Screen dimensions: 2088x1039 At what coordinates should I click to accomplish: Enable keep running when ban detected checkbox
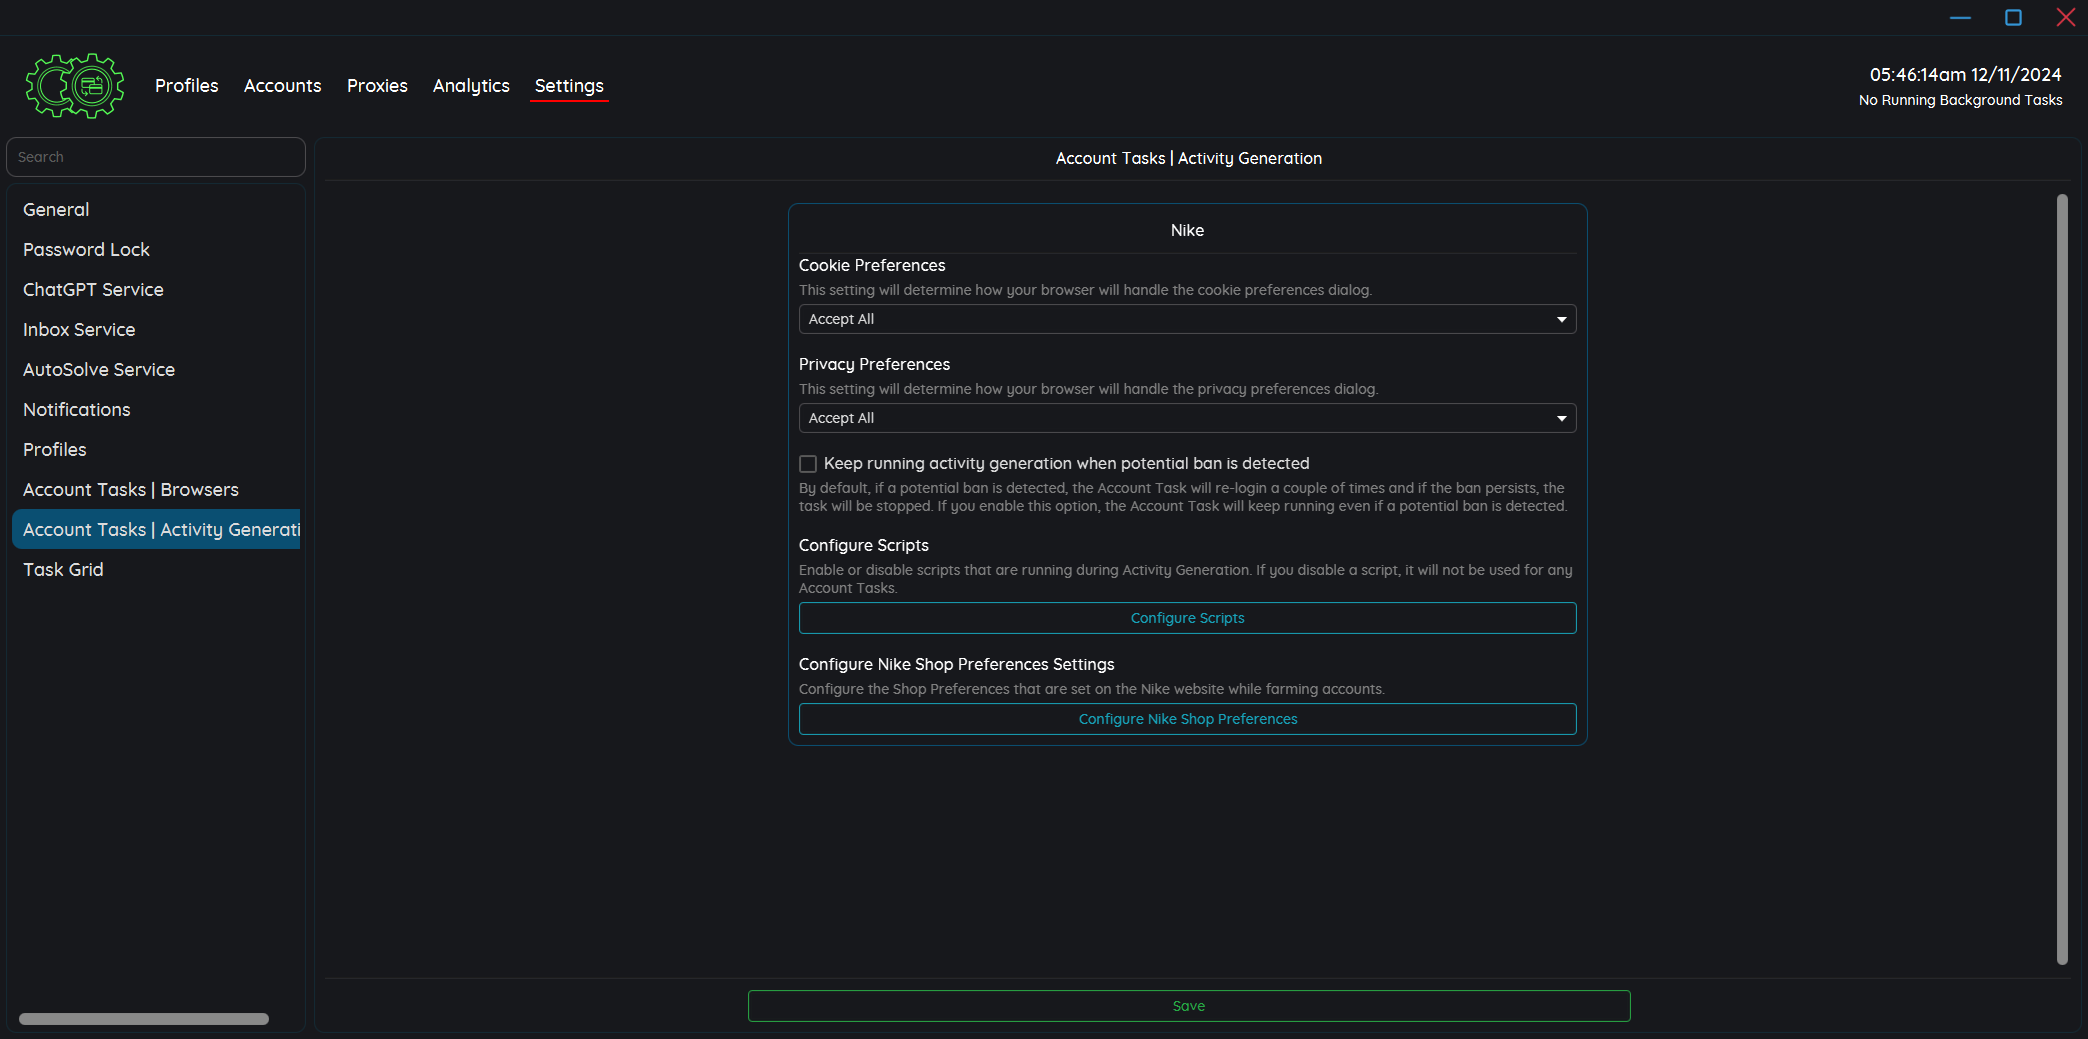coord(808,464)
